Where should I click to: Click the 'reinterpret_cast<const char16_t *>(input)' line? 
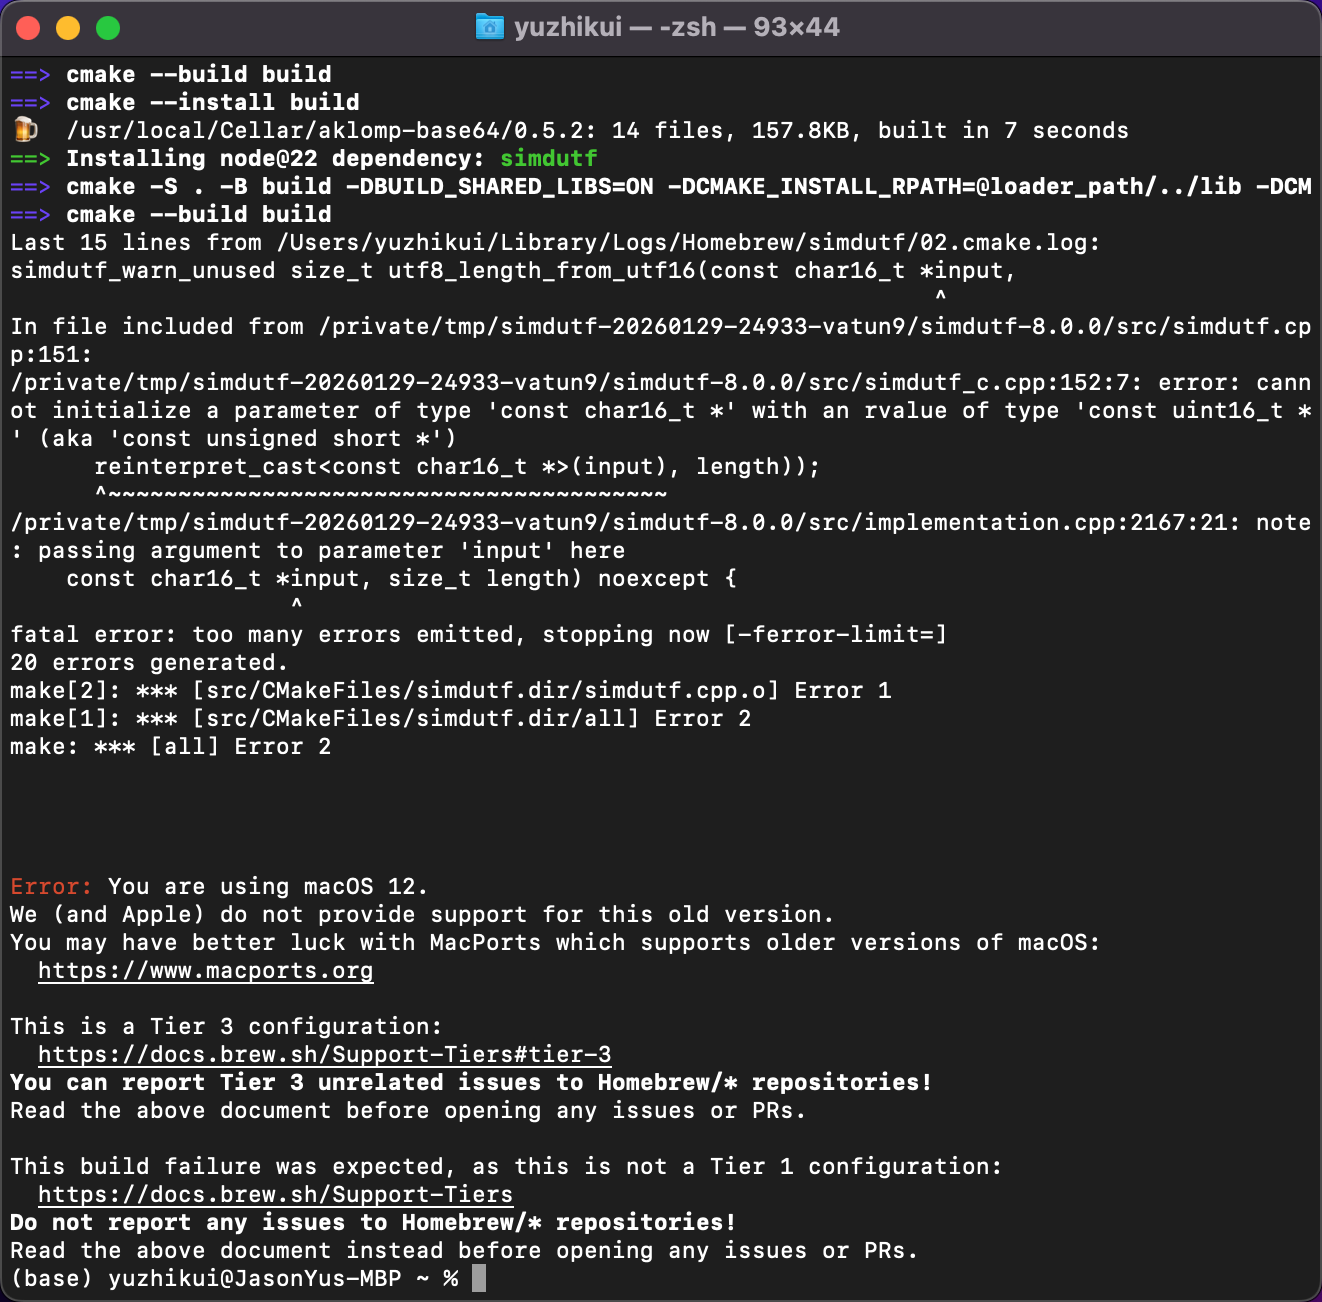point(458,467)
